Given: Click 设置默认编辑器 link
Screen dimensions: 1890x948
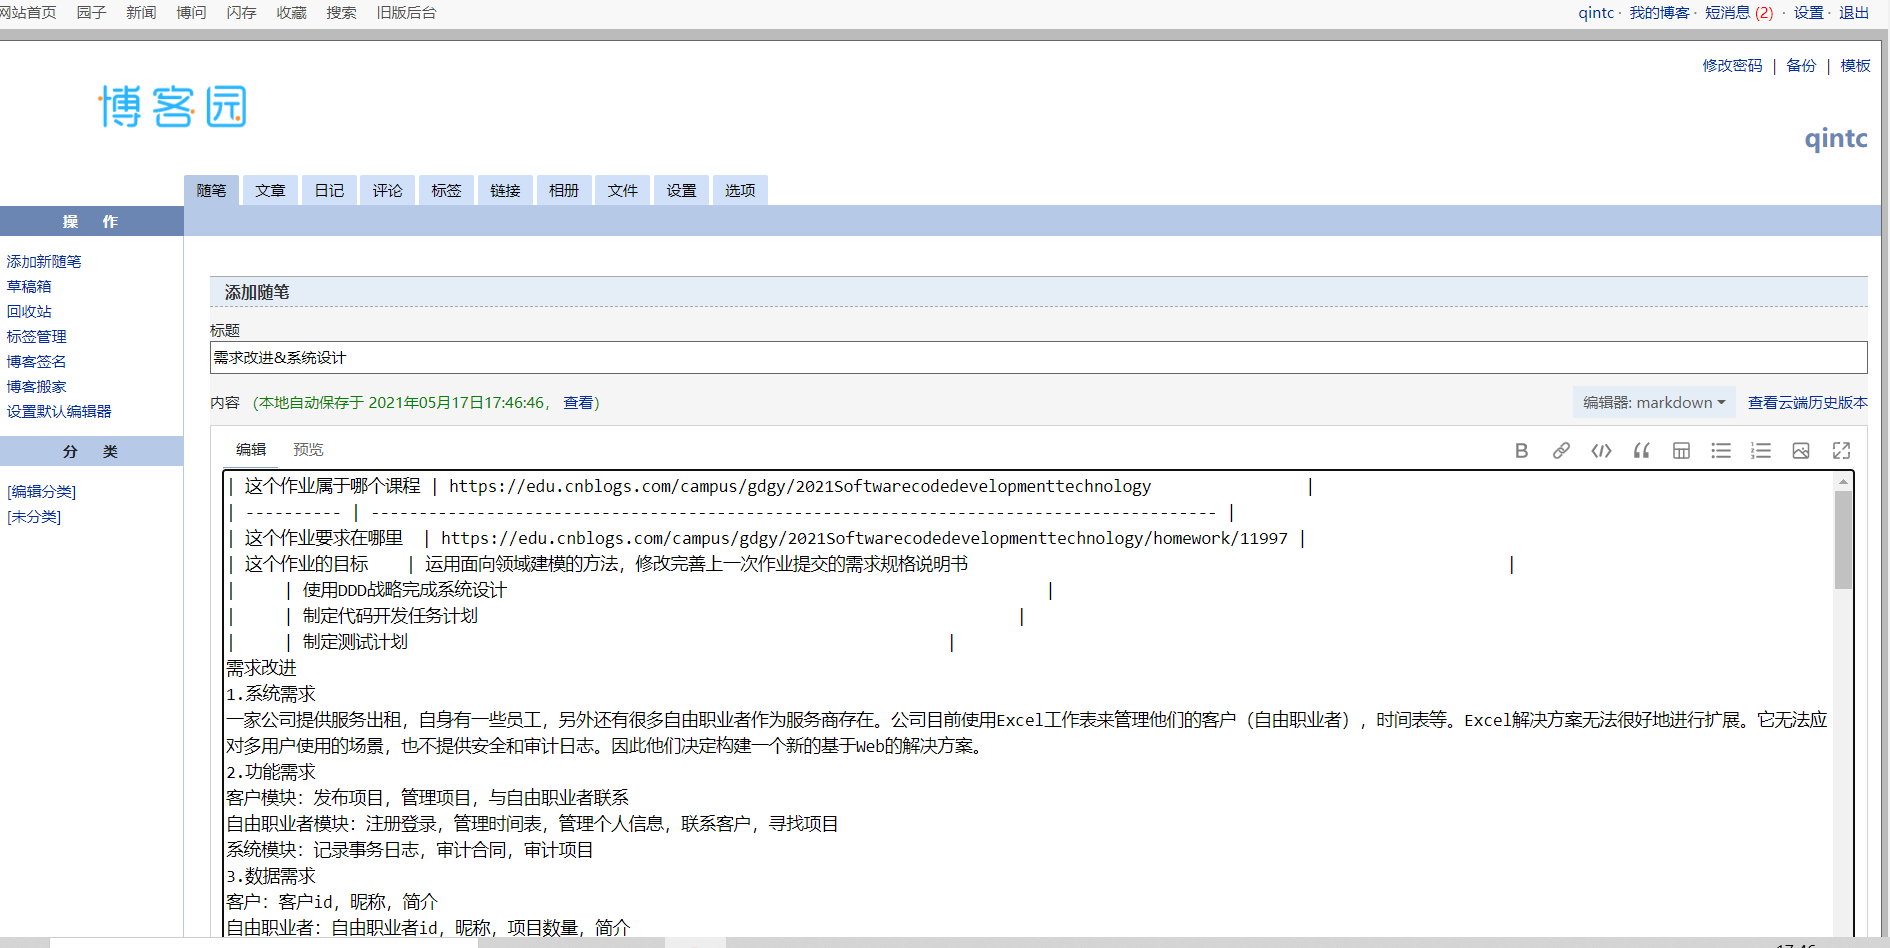Looking at the screenshot, I should point(59,412).
